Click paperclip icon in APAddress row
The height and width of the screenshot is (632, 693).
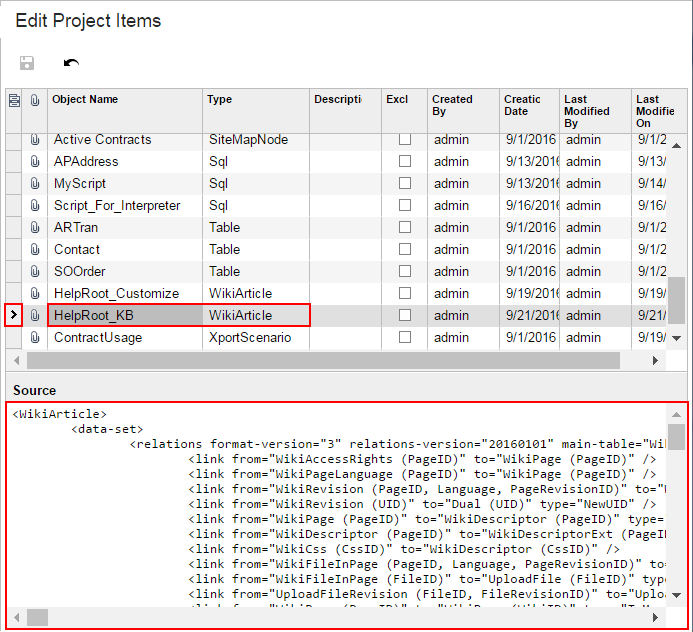pos(34,162)
